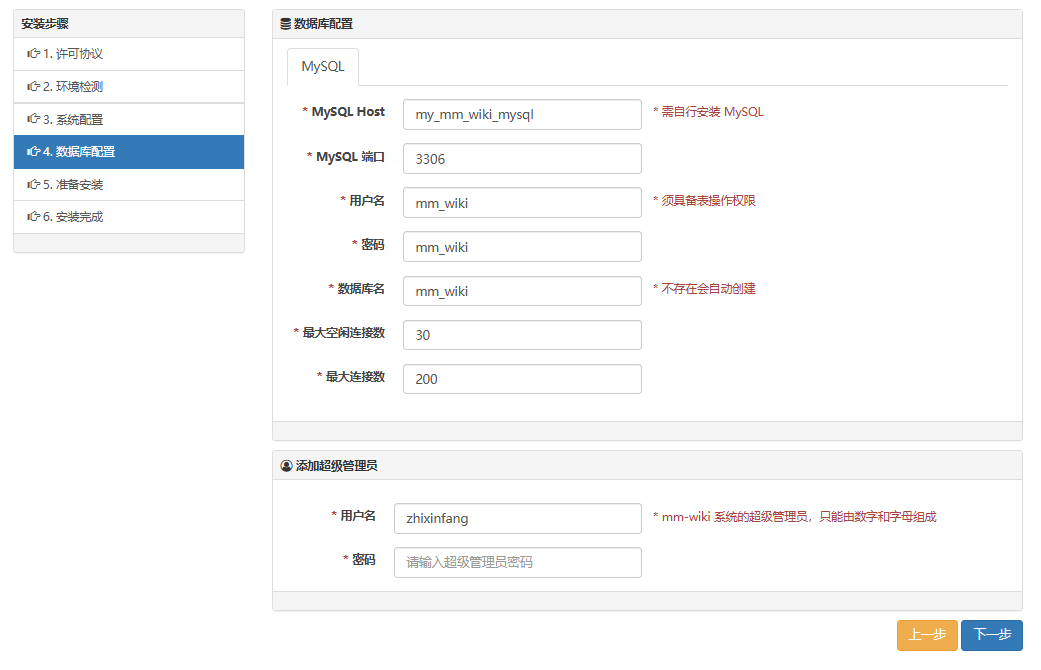Open step 5 准备安装
The height and width of the screenshot is (670, 1041).
pyautogui.click(x=129, y=185)
